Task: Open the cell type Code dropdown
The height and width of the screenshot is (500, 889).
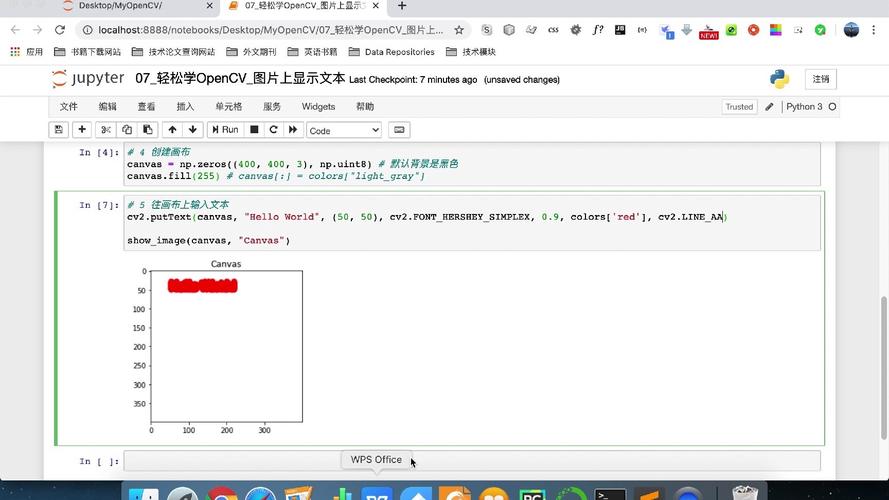Action: tap(344, 130)
